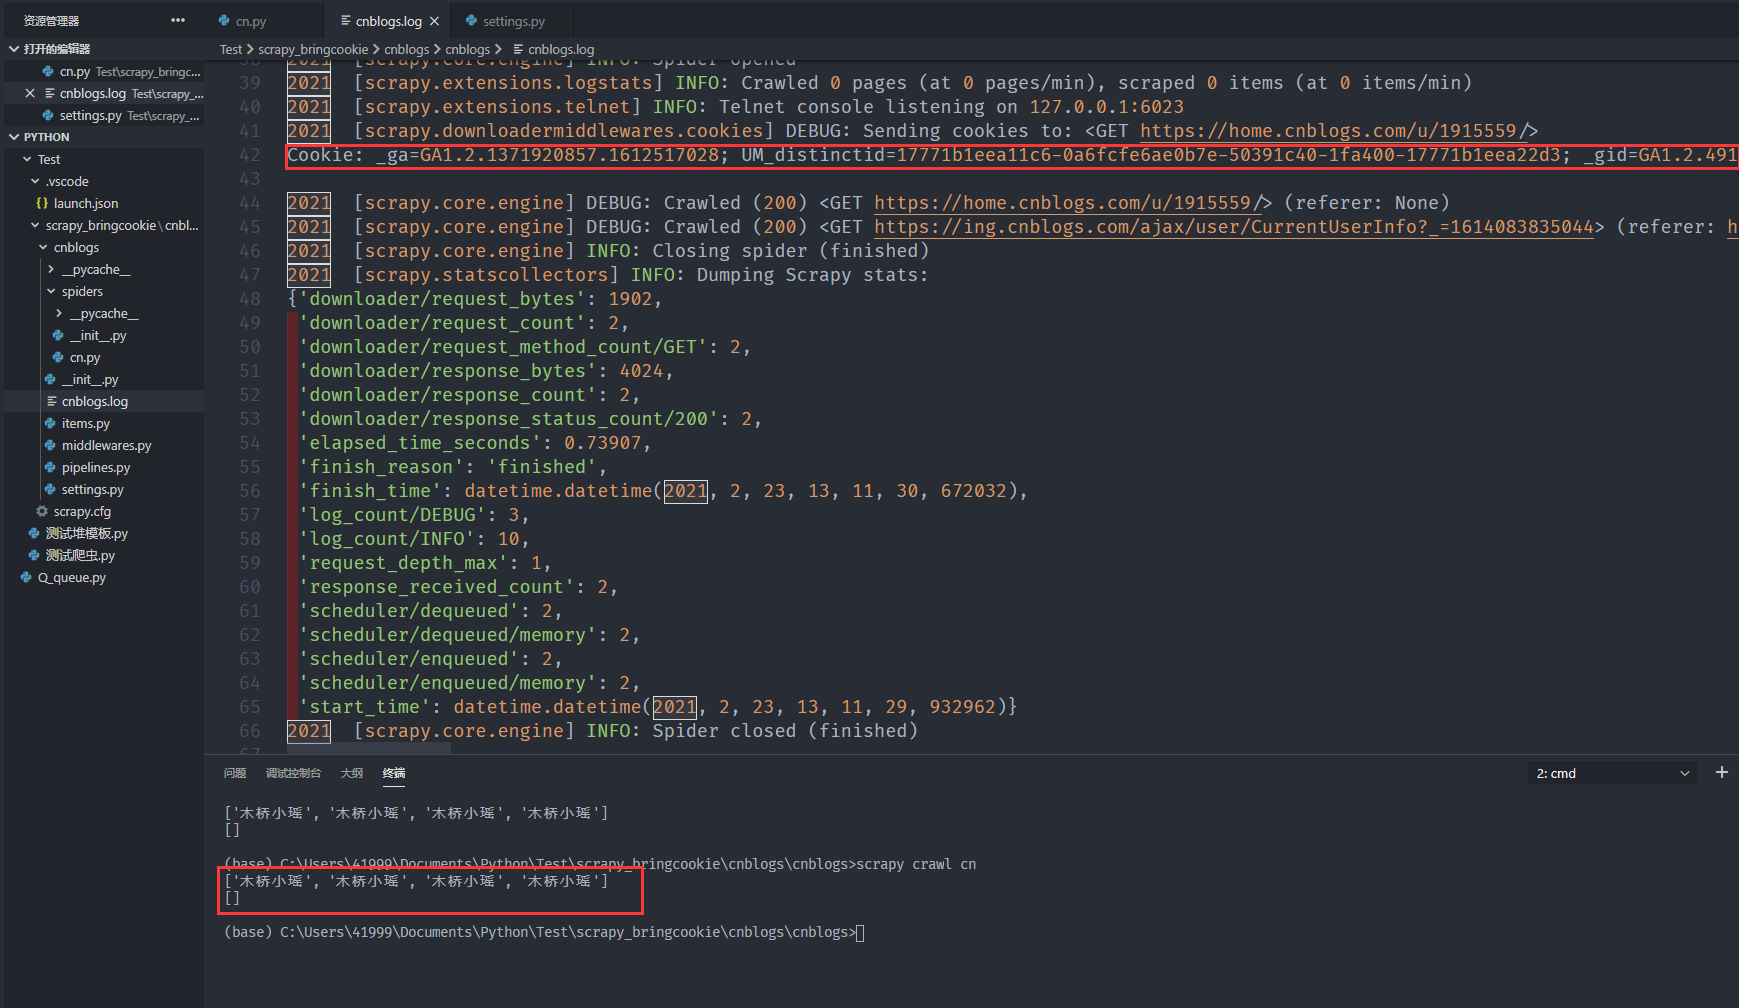This screenshot has height=1008, width=1739.
Task: Select cn.py in the open editors list
Action: coord(104,71)
